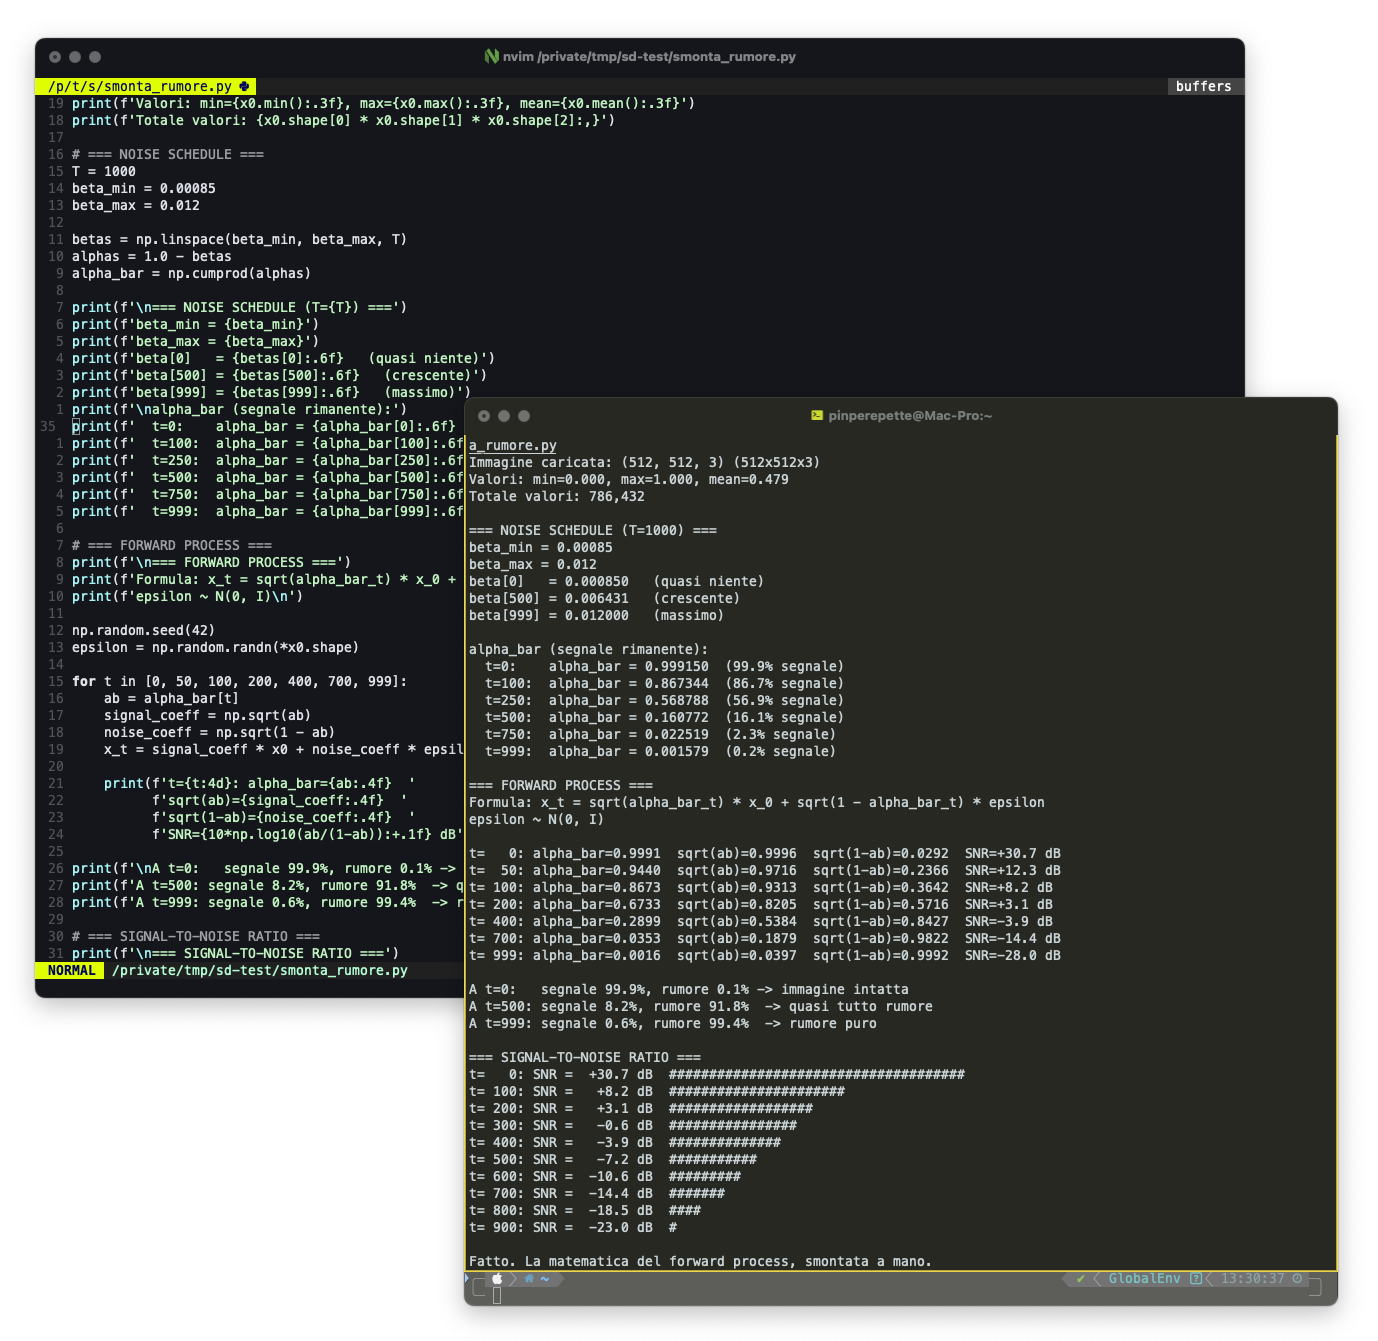Click the file path in the Neovim statusline

[260, 970]
